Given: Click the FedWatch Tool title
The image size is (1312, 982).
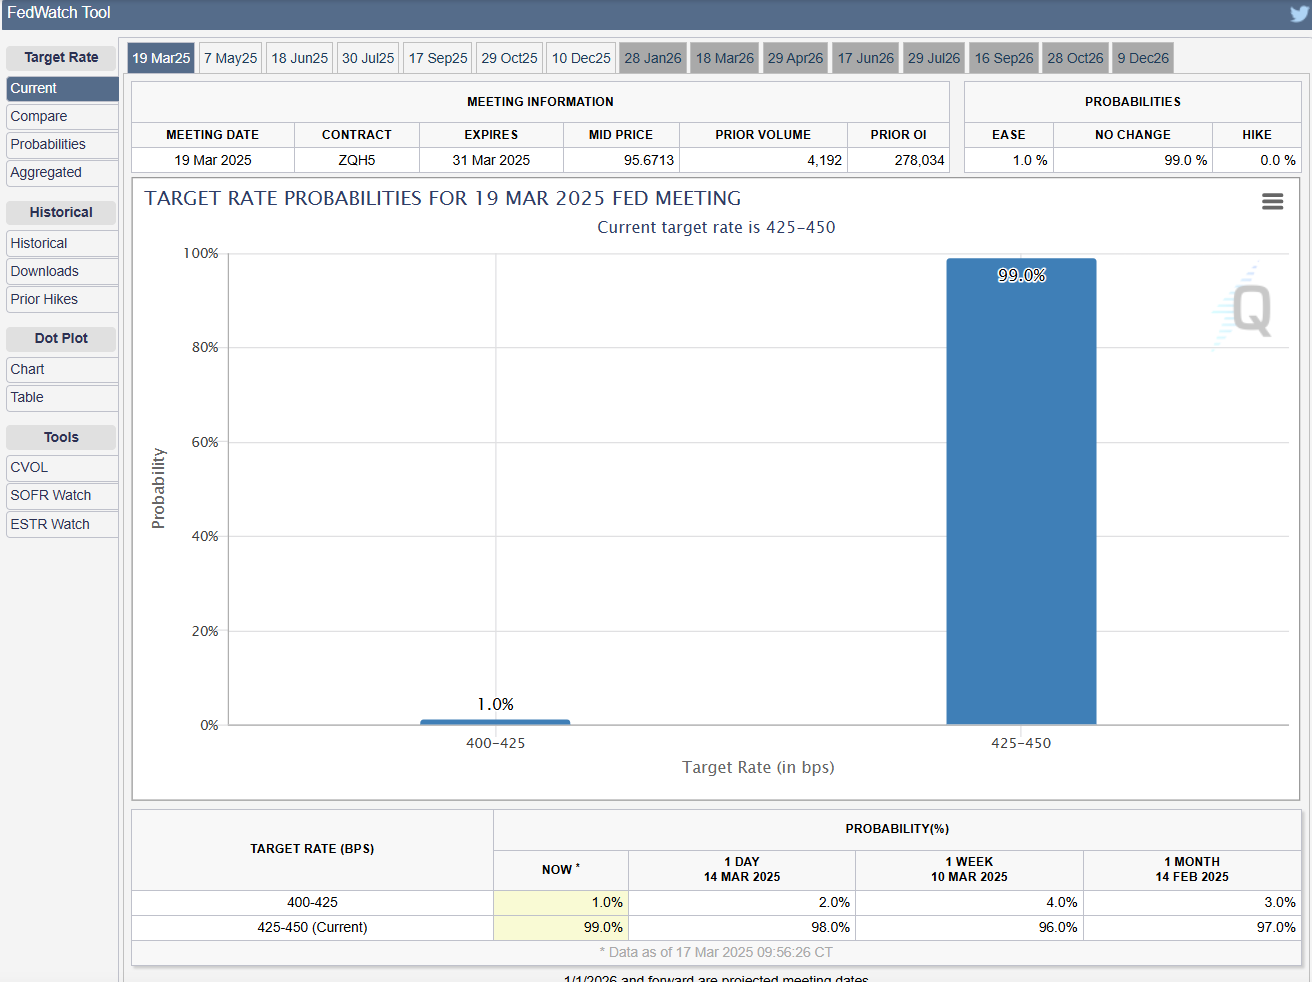Looking at the screenshot, I should coord(59,13).
